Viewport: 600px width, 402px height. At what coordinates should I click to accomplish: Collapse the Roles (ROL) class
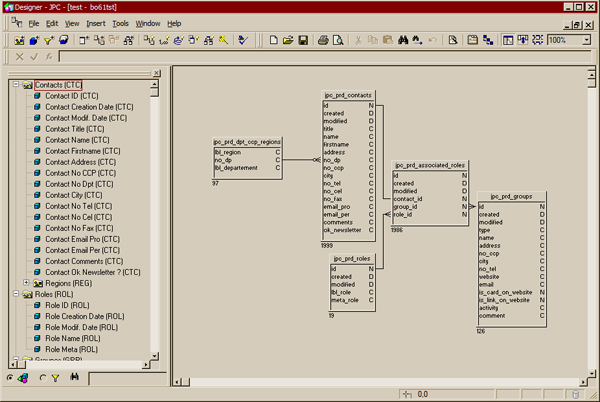[x=14, y=294]
